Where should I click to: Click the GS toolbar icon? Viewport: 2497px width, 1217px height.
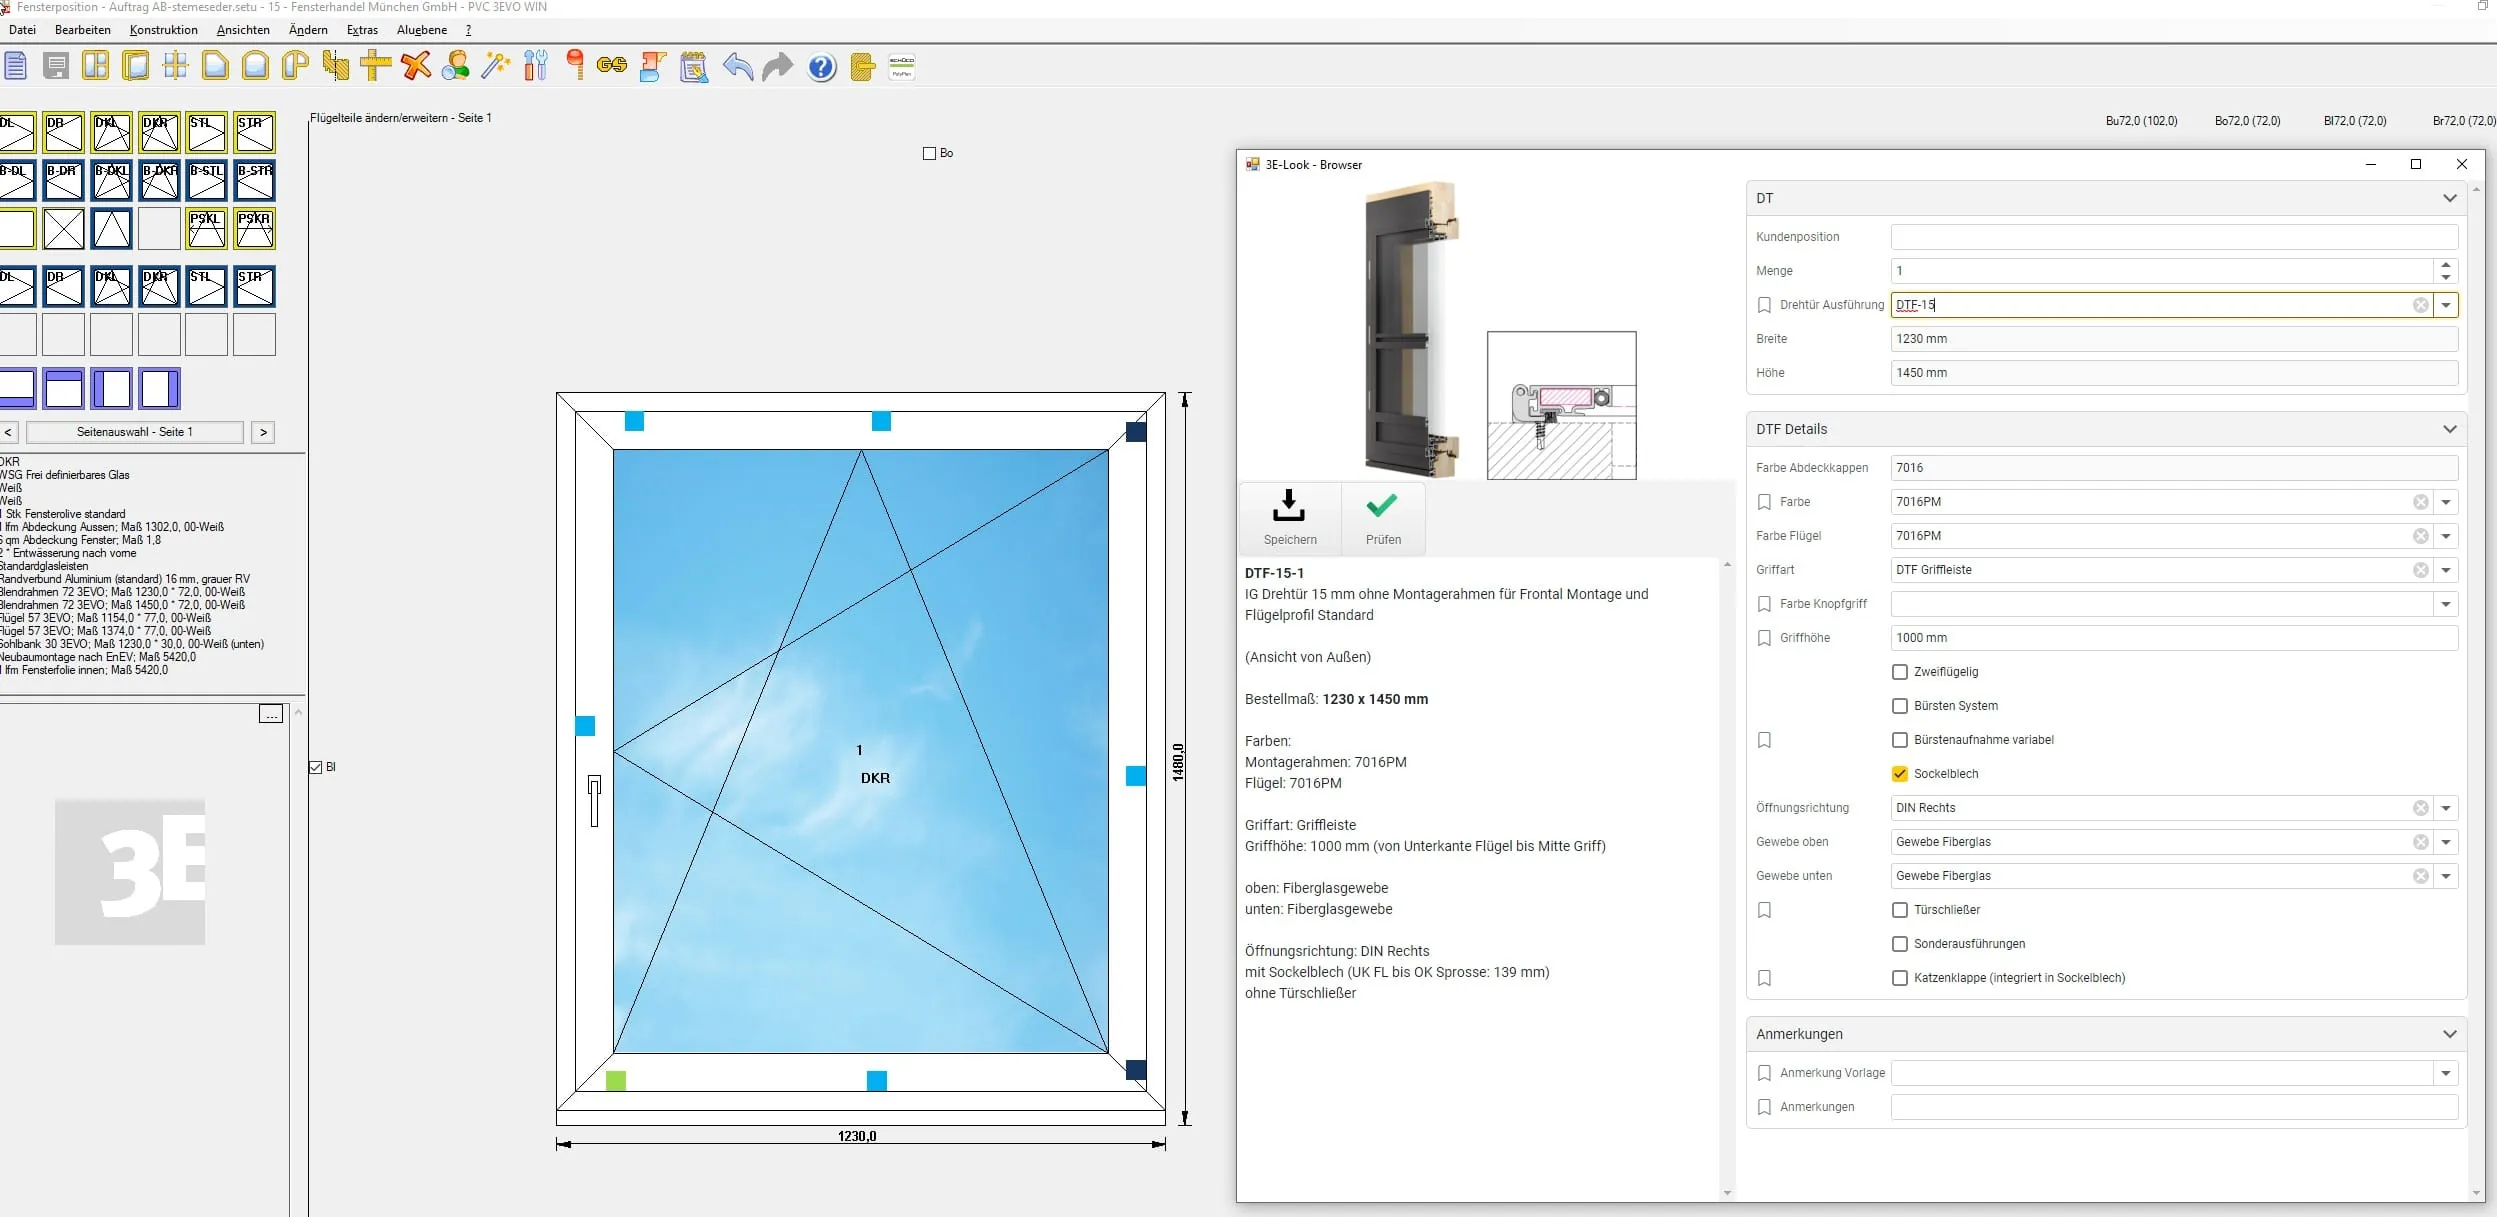coord(611,66)
